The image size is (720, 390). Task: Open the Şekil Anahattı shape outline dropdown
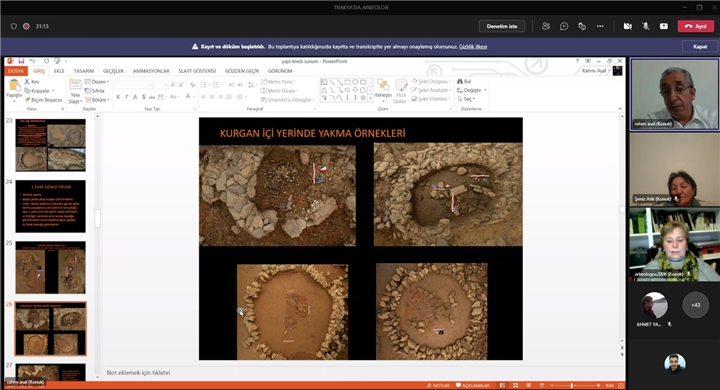click(x=431, y=90)
